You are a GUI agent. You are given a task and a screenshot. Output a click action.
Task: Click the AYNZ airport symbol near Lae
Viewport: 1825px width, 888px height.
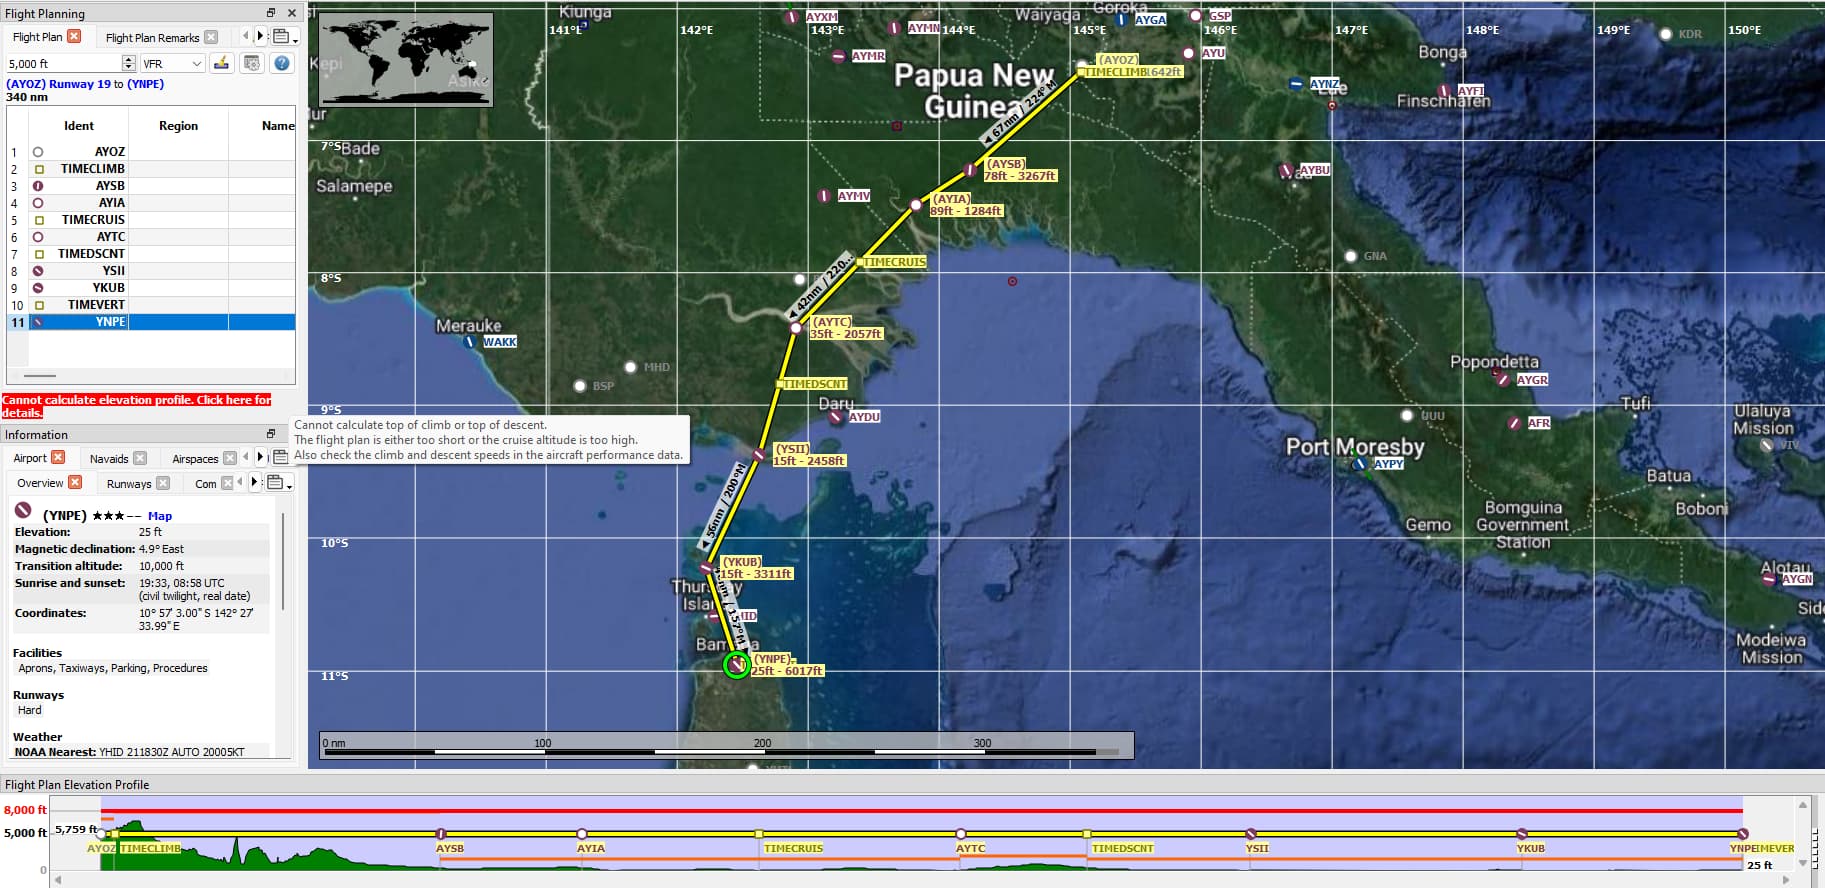point(1296,84)
